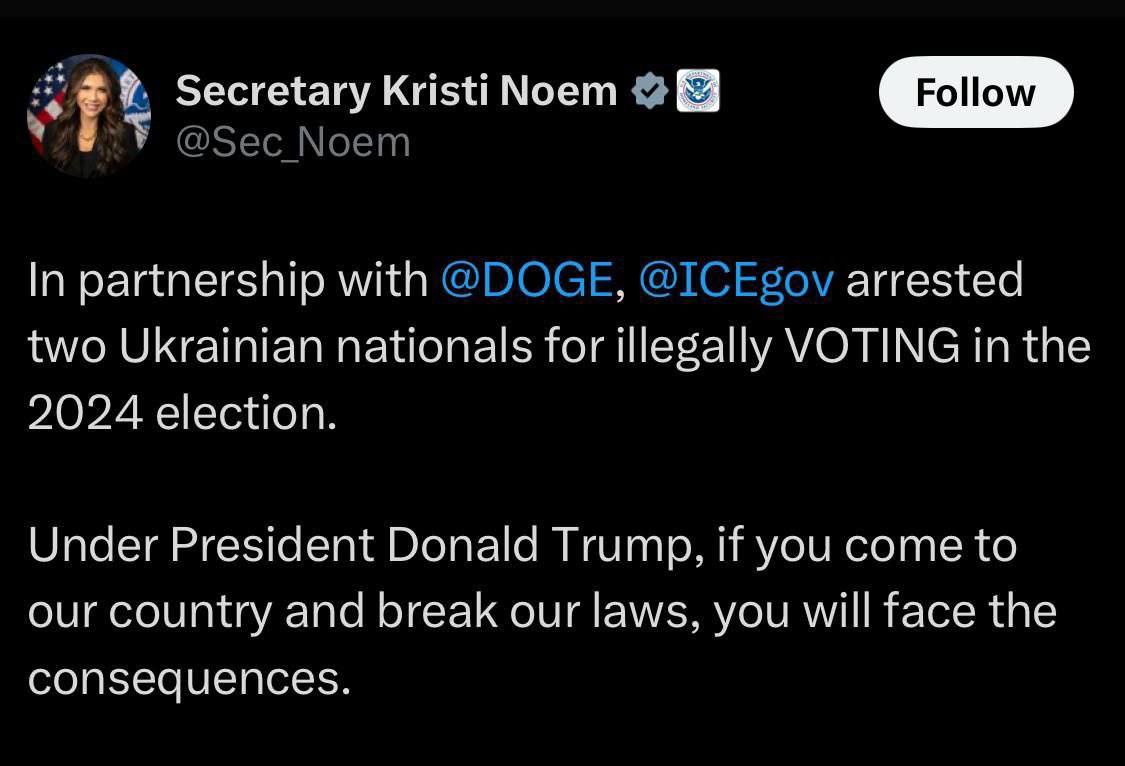This screenshot has height=766, width=1125.
Task: Click the words 'In partnership with'
Action: (x=228, y=281)
